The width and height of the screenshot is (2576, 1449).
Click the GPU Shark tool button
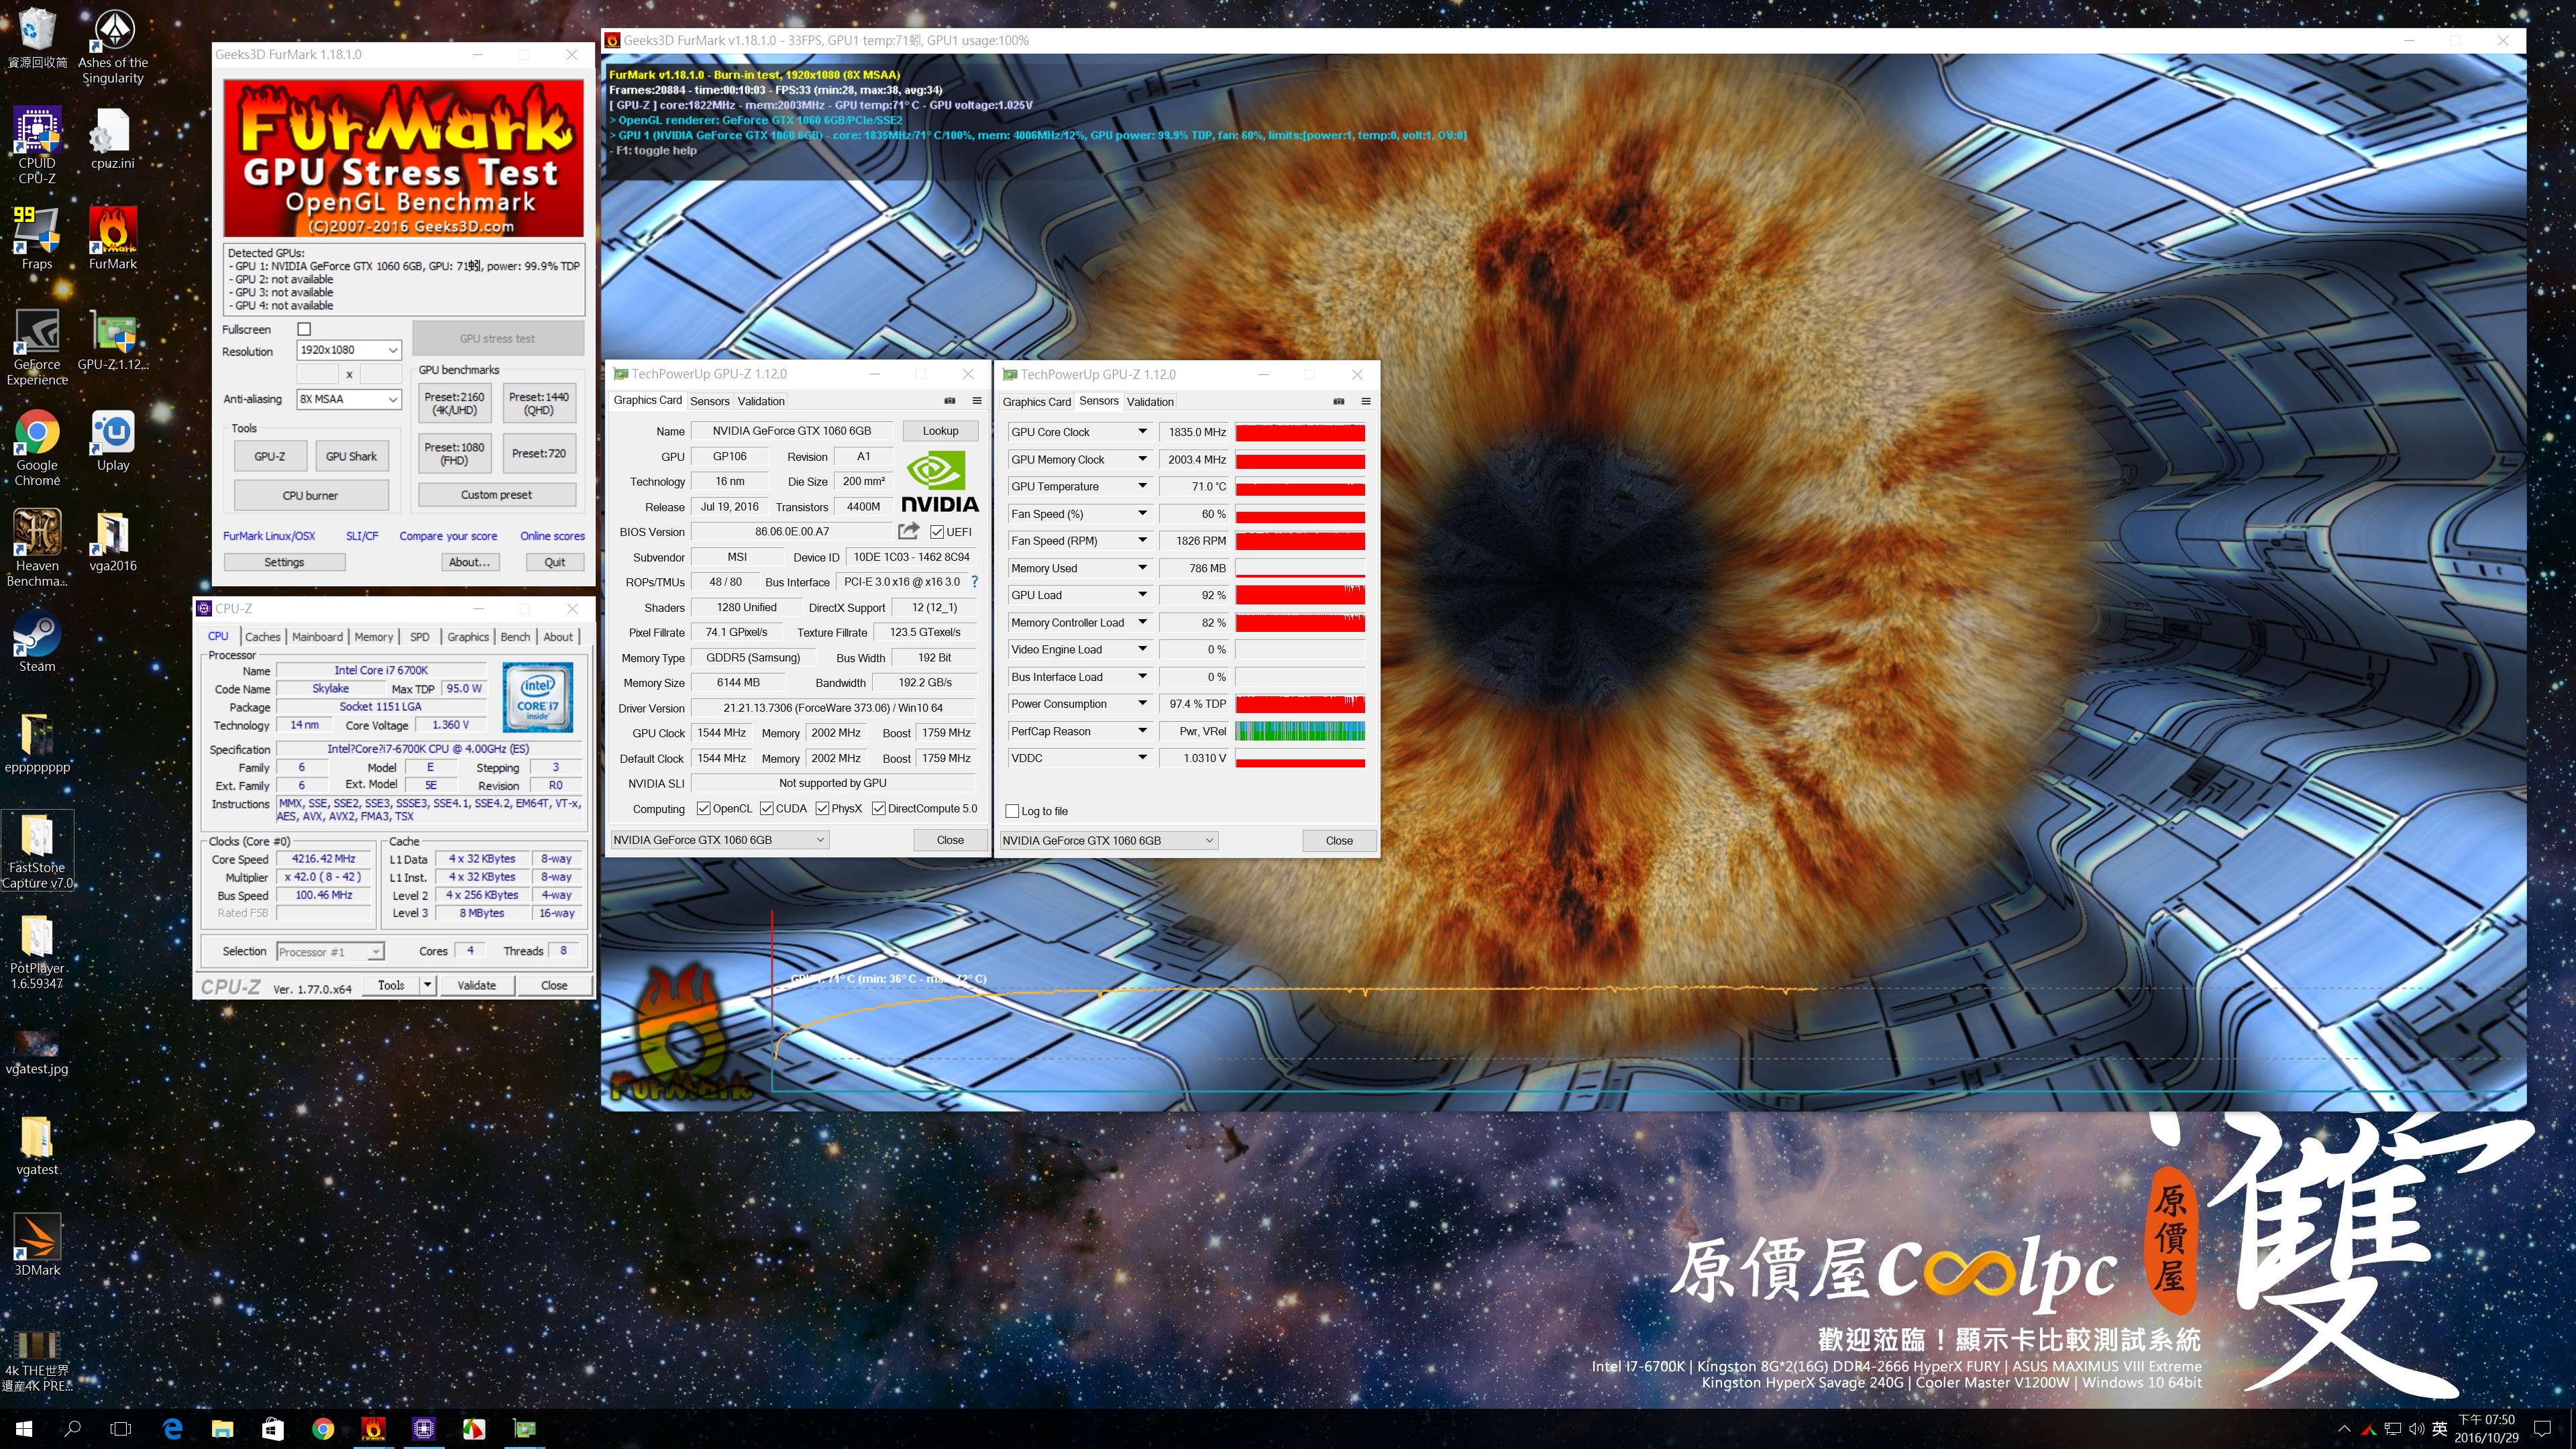tap(351, 456)
